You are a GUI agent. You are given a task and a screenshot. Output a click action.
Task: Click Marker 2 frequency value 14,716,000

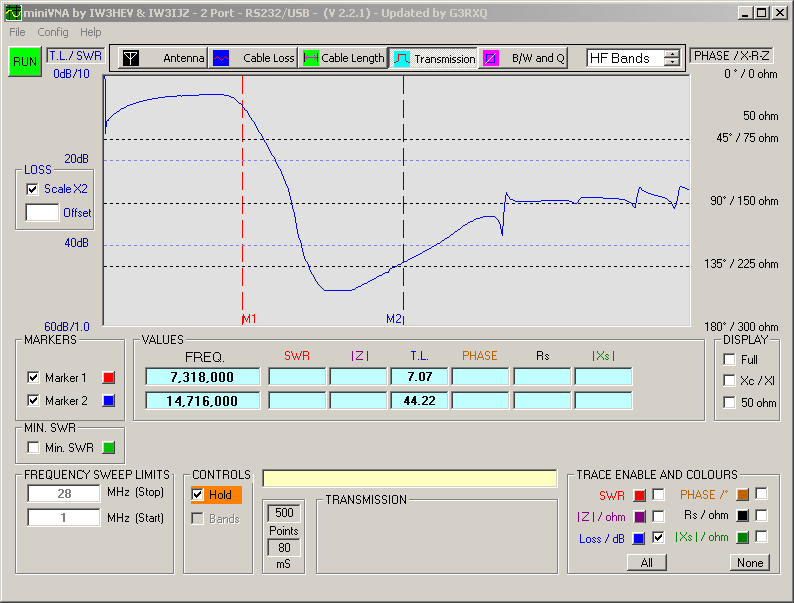pos(203,401)
